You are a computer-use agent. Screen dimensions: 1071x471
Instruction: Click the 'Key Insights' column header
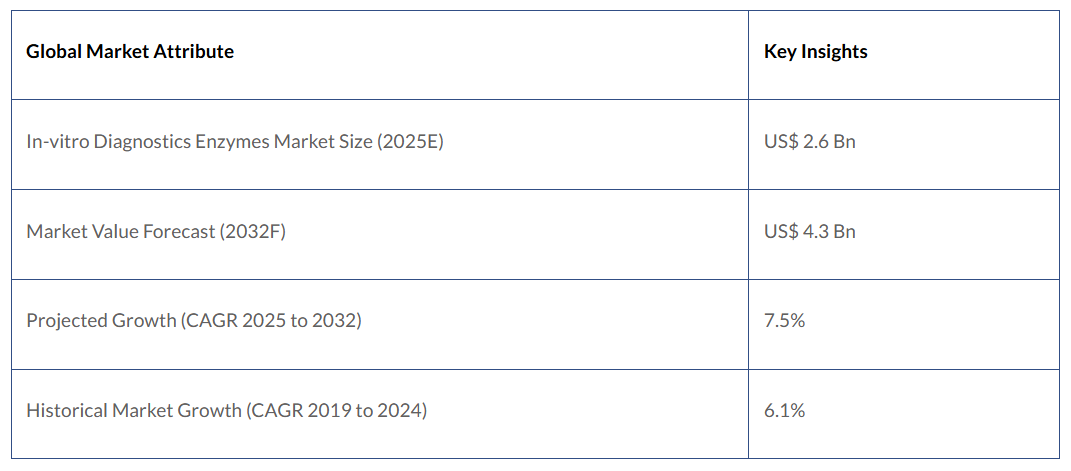point(815,52)
